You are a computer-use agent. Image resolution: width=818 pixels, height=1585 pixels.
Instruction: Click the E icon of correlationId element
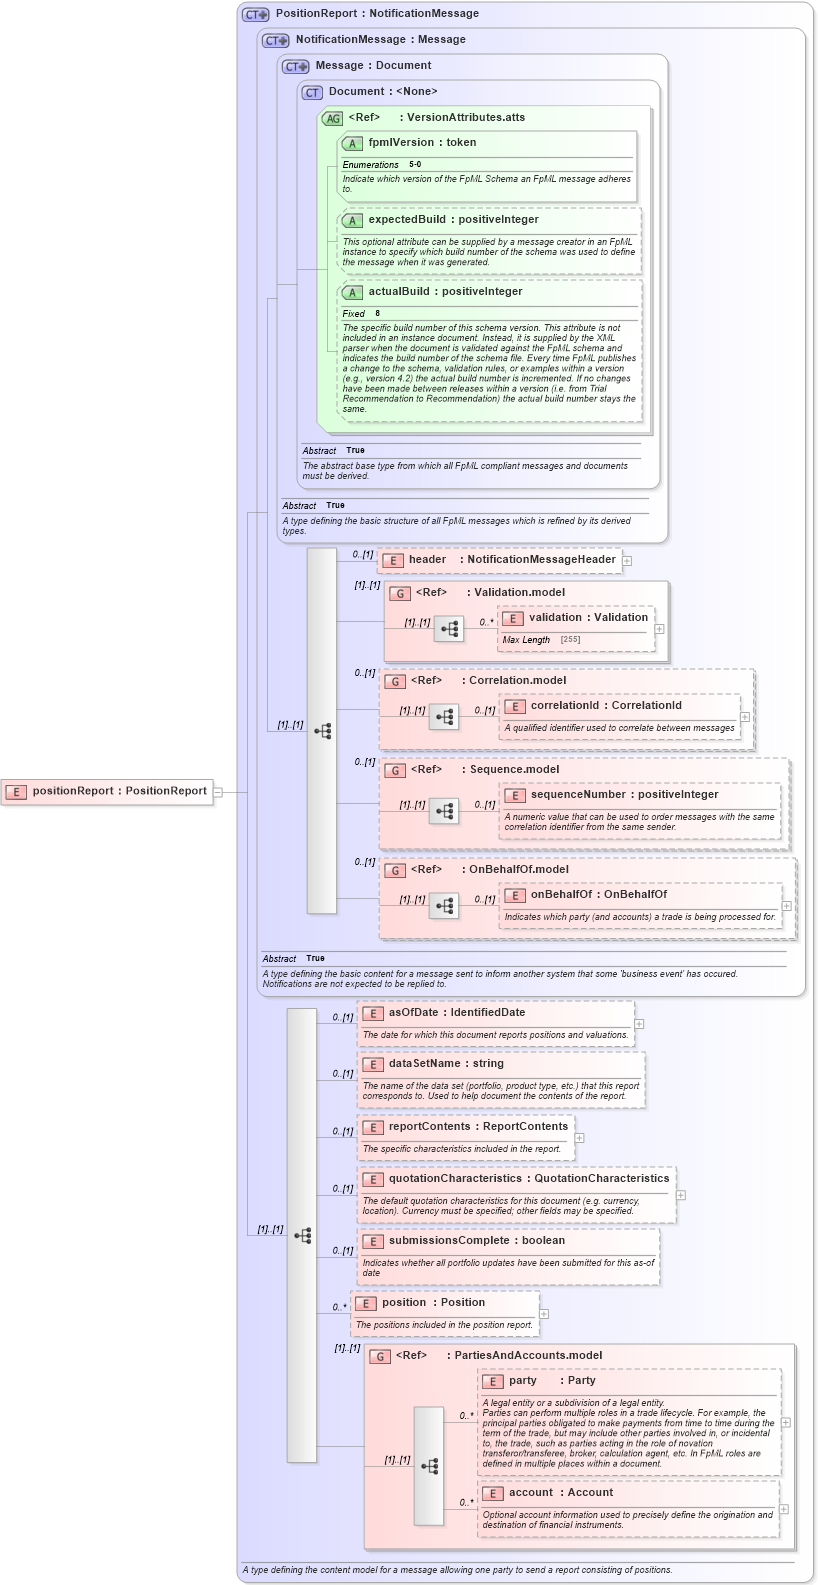click(x=515, y=706)
